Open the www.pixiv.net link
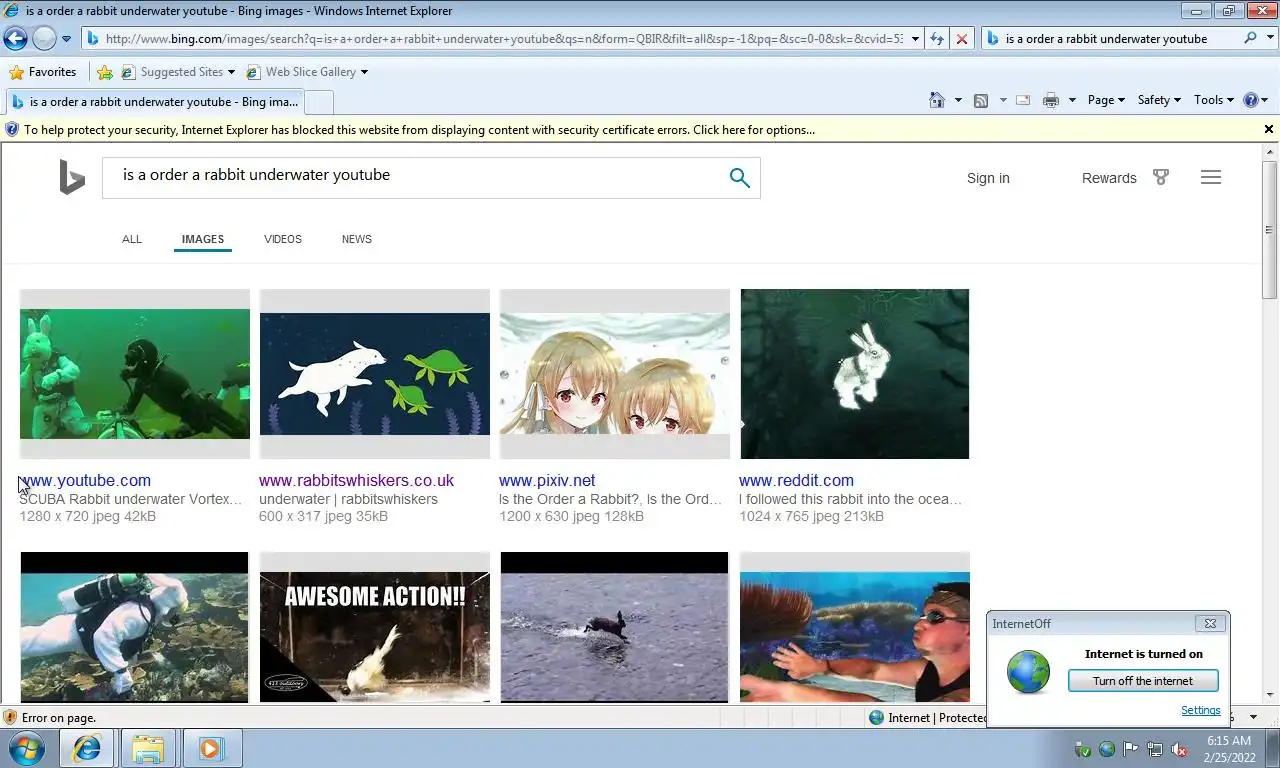This screenshot has height=768, width=1280. coord(547,481)
